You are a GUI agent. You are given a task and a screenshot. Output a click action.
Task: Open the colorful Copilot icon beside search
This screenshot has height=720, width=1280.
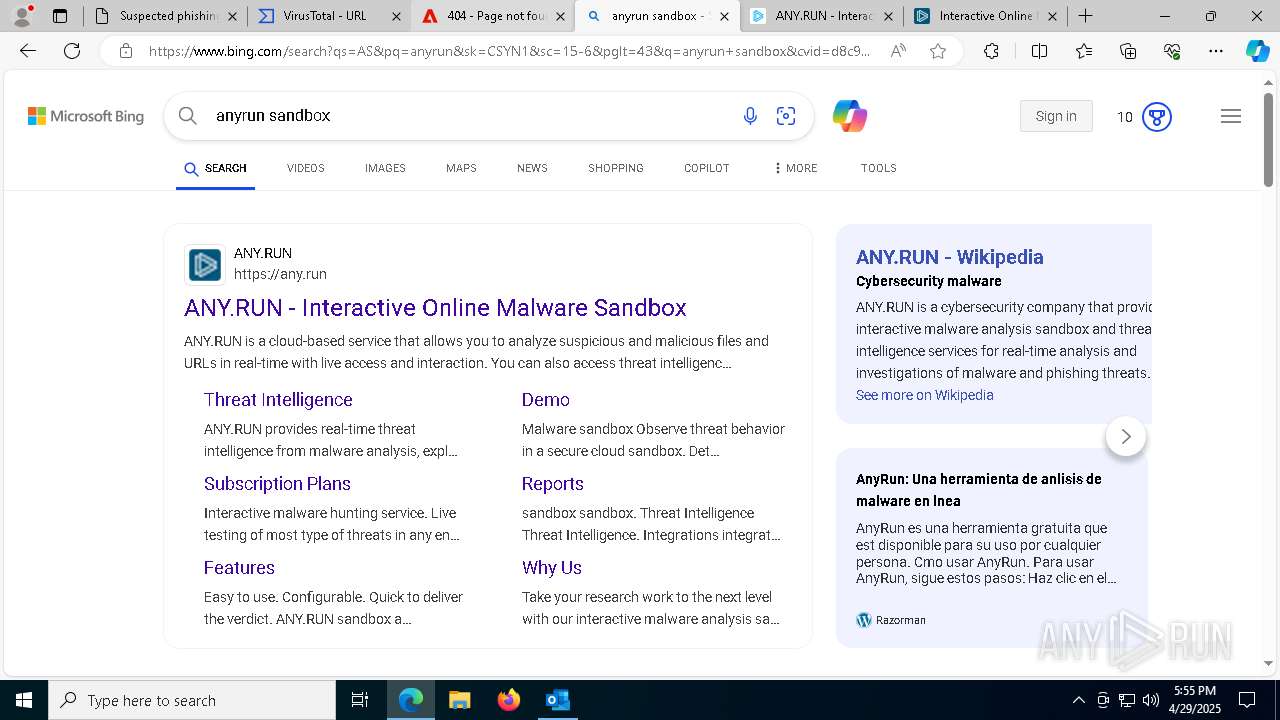pyautogui.click(x=849, y=116)
